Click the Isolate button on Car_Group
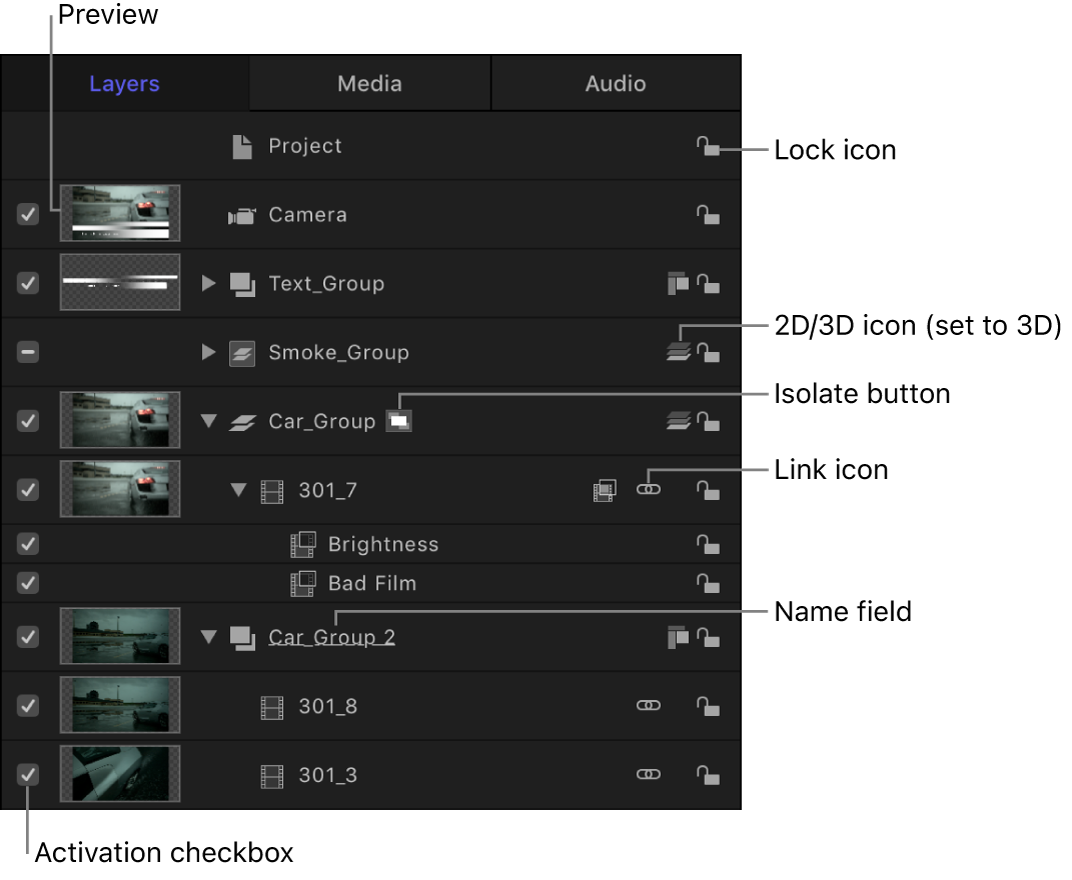The image size is (1072, 880). click(x=399, y=420)
